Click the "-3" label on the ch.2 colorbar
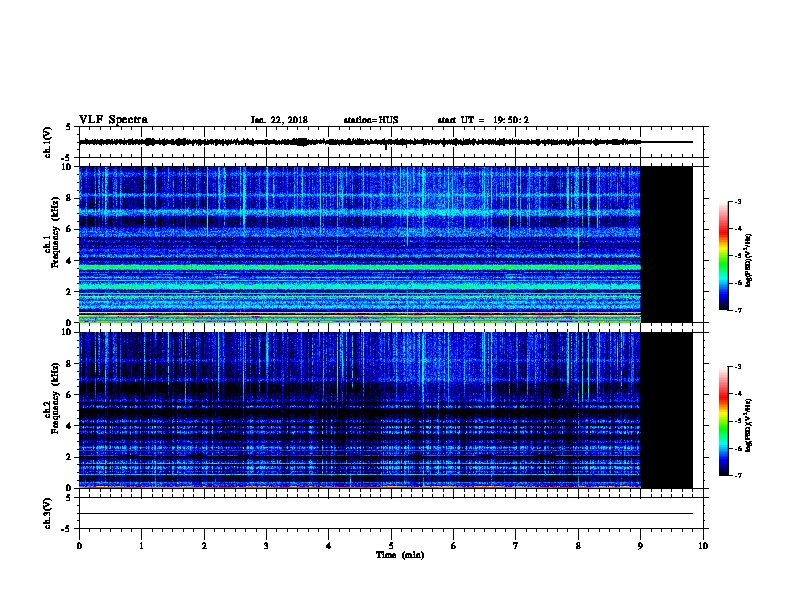This screenshot has height=612, width=792. pos(738,367)
